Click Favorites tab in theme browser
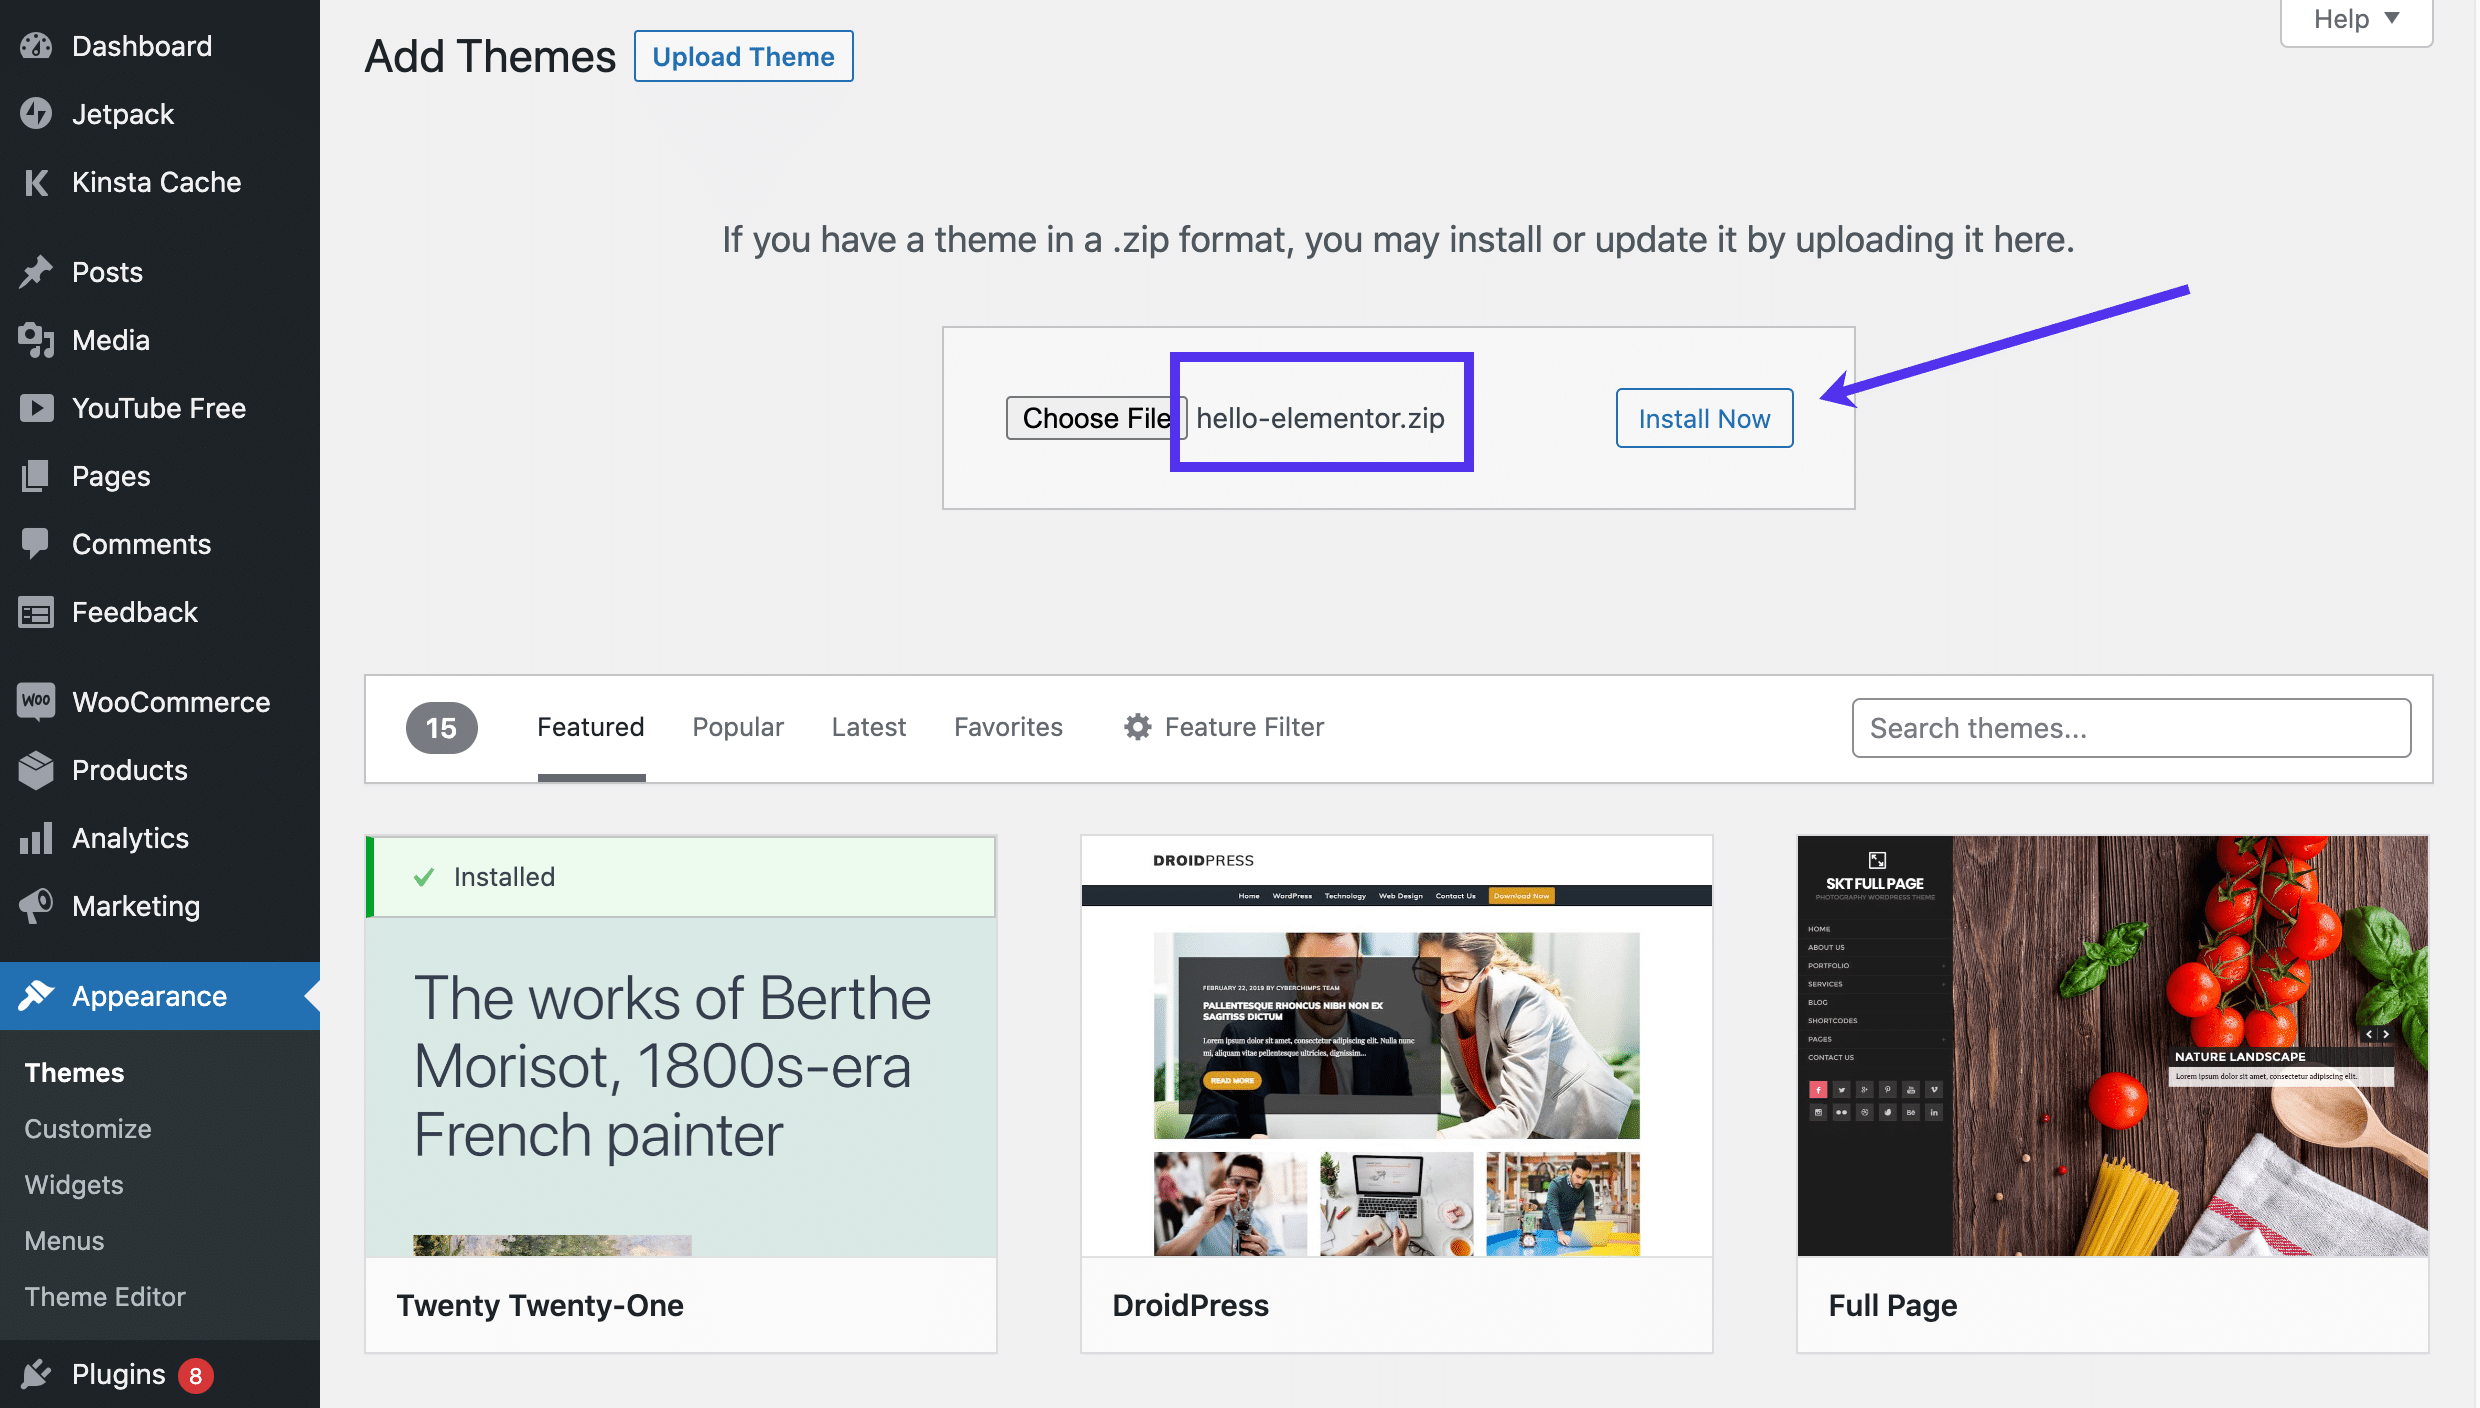Image resolution: width=2480 pixels, height=1408 pixels. (1007, 729)
